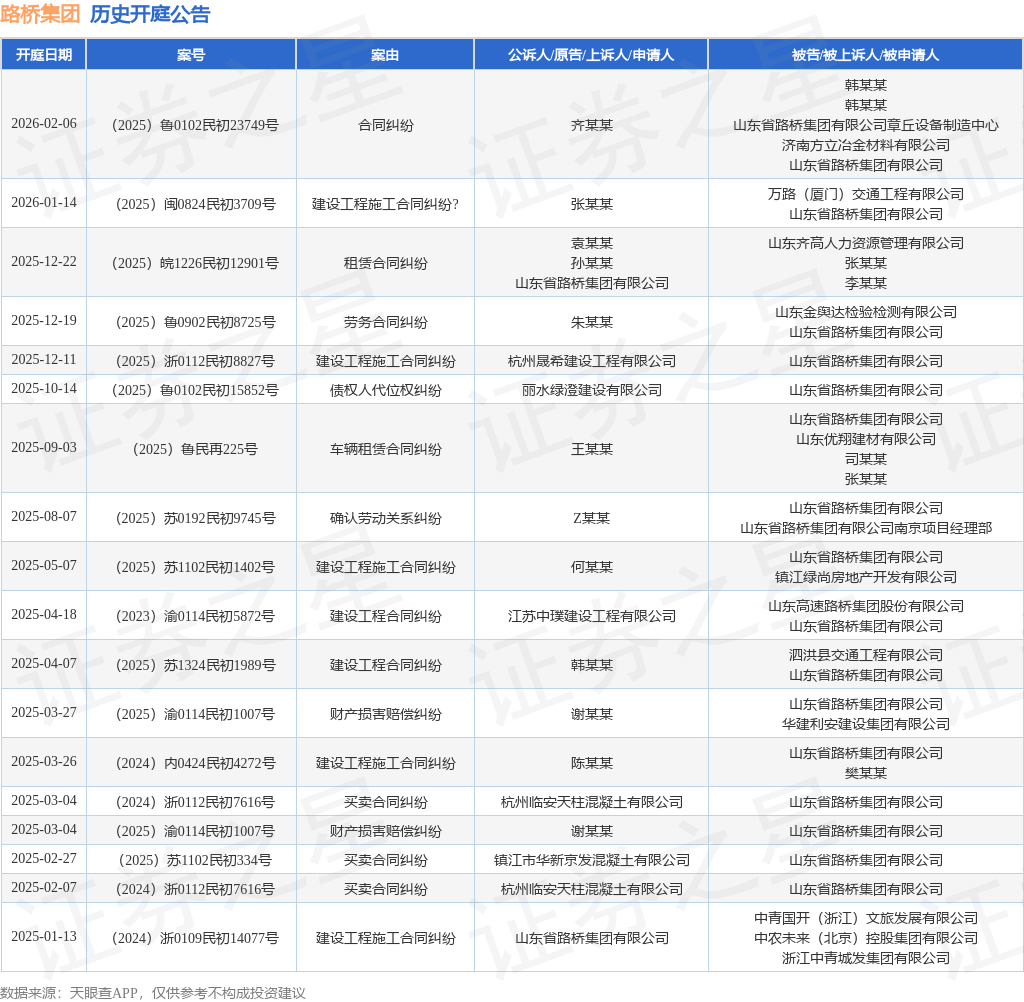The image size is (1024, 1002).
Task: Click 华建利安建设集团有限公司
Action: pos(865,724)
